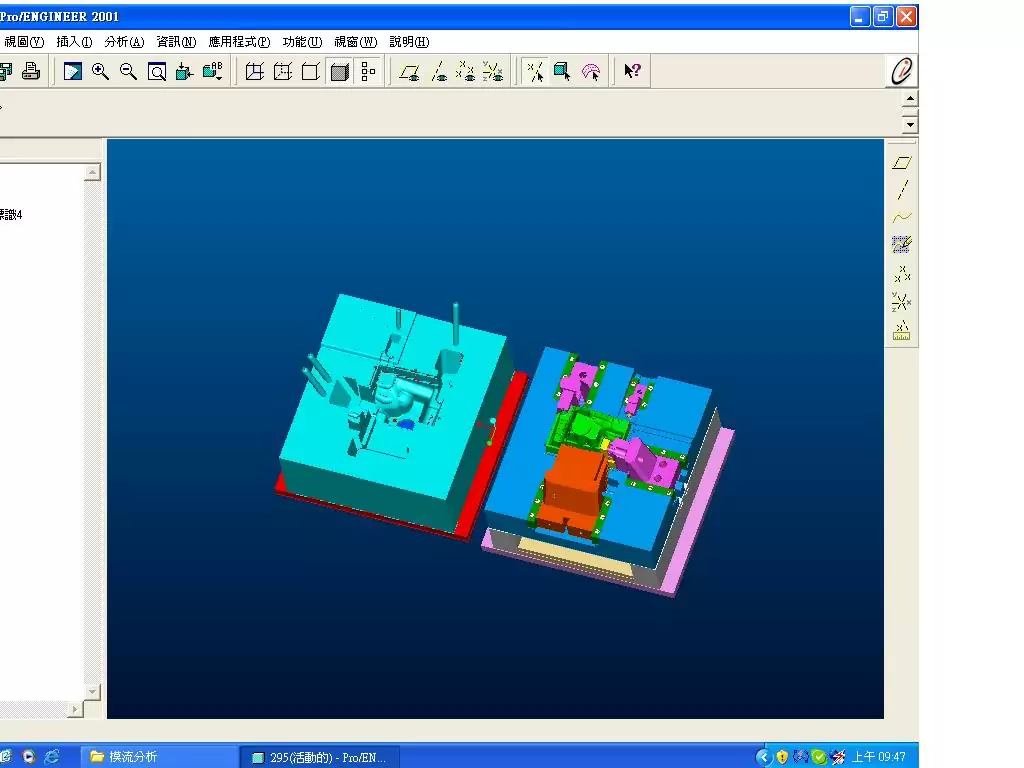1024x768 pixels.
Task: Activate context-sensitive help pointer
Action: click(x=631, y=70)
